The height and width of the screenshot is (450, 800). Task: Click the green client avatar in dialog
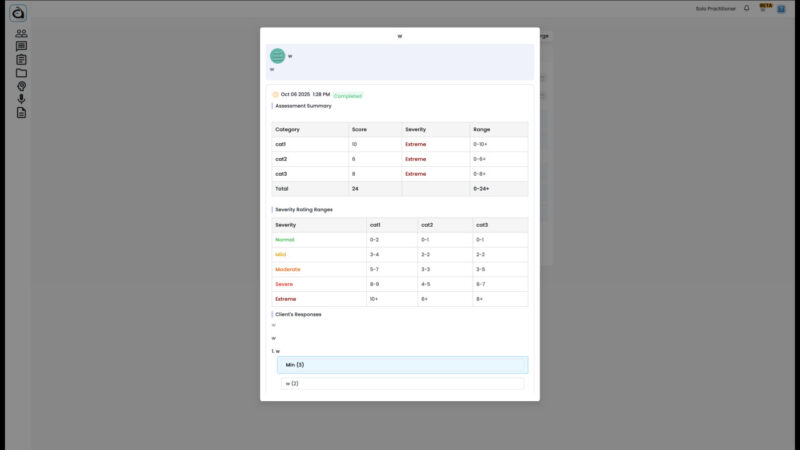[278, 56]
